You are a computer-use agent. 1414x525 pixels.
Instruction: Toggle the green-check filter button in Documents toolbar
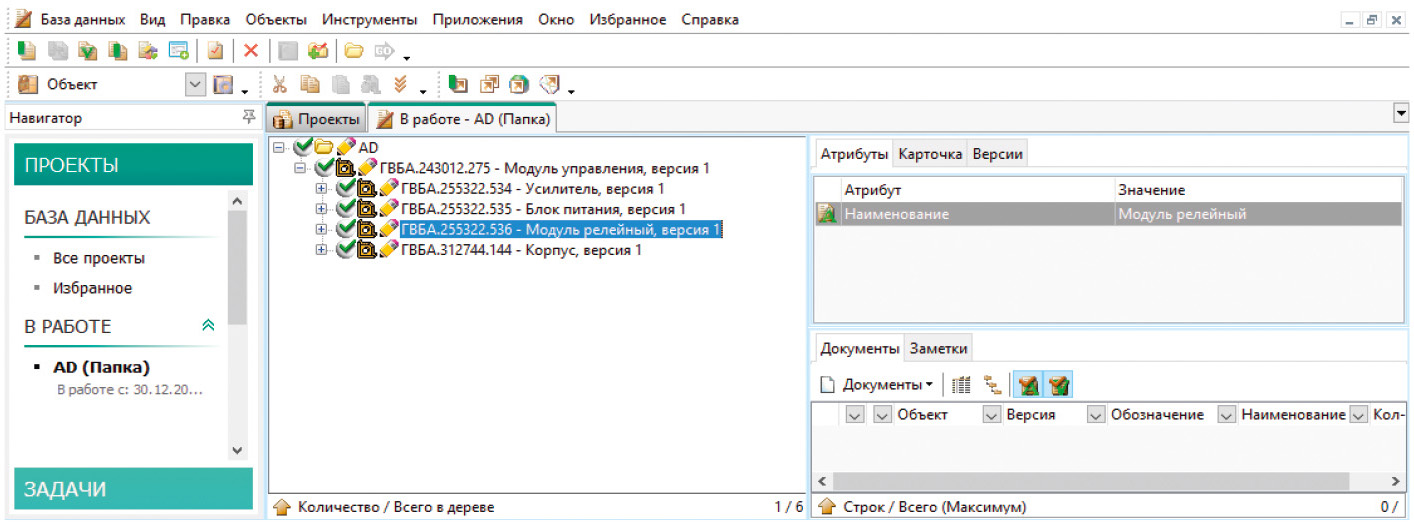1059,384
